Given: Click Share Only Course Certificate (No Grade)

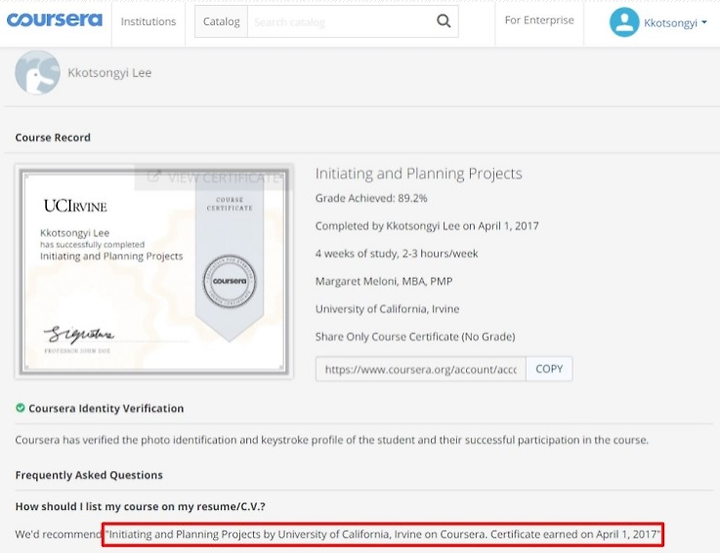Looking at the screenshot, I should pyautogui.click(x=415, y=337).
